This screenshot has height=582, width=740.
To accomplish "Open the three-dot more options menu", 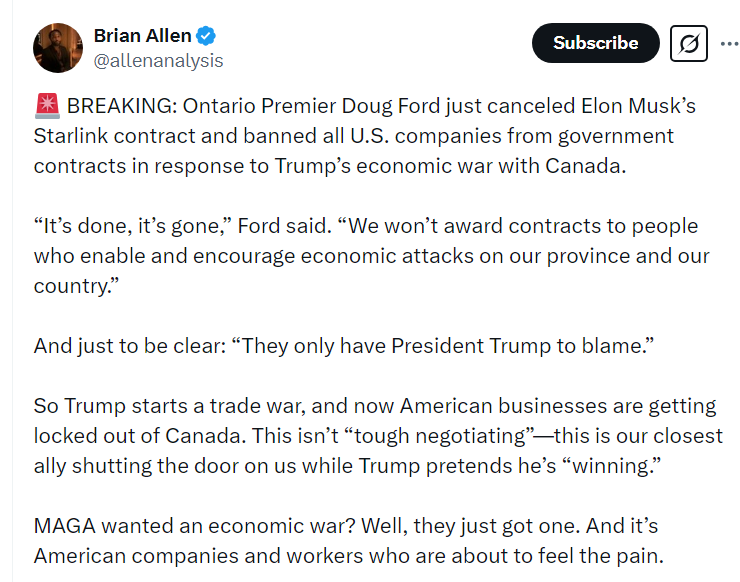I will [730, 44].
